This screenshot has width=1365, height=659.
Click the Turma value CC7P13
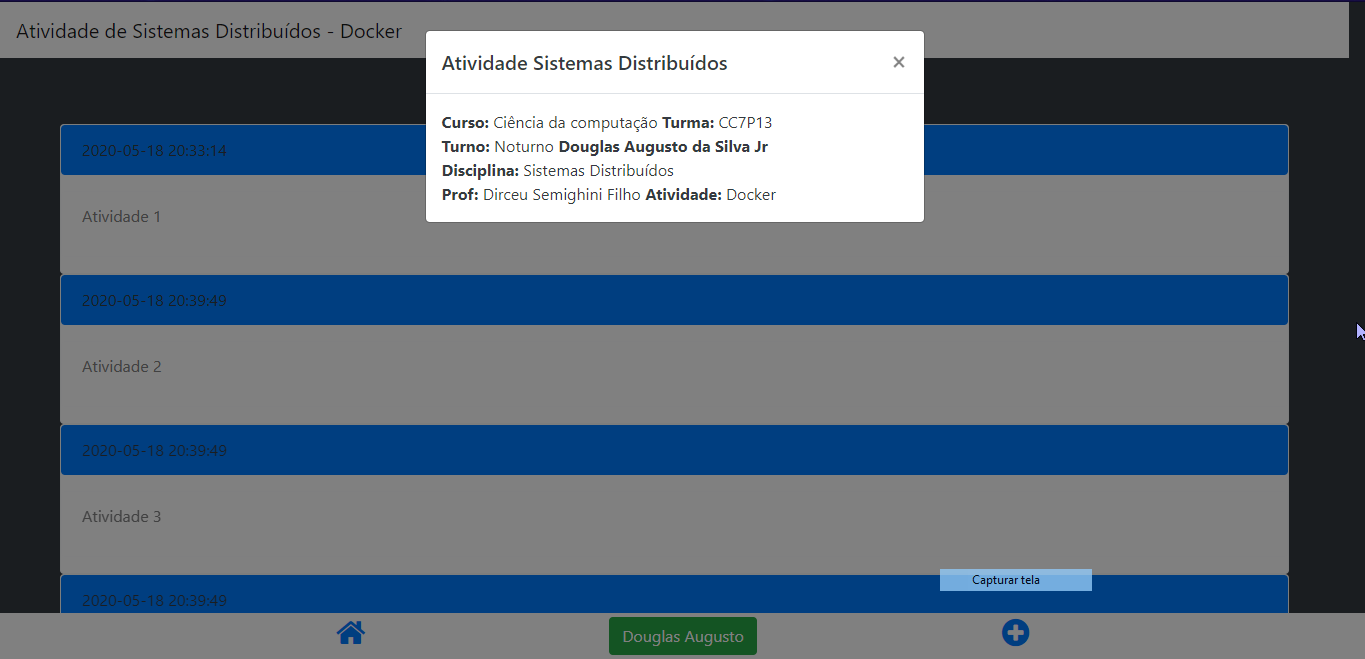[745, 123]
